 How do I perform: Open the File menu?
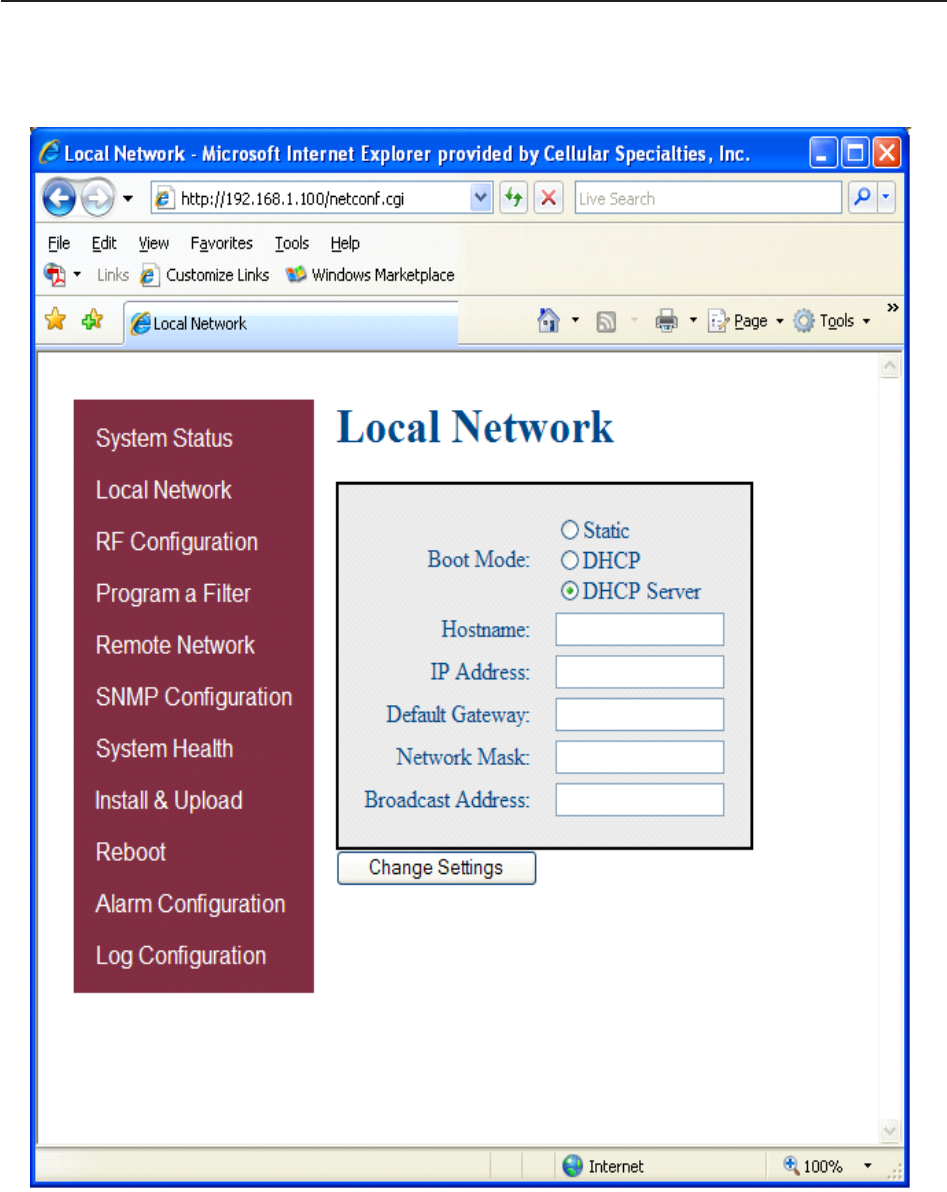click(59, 243)
